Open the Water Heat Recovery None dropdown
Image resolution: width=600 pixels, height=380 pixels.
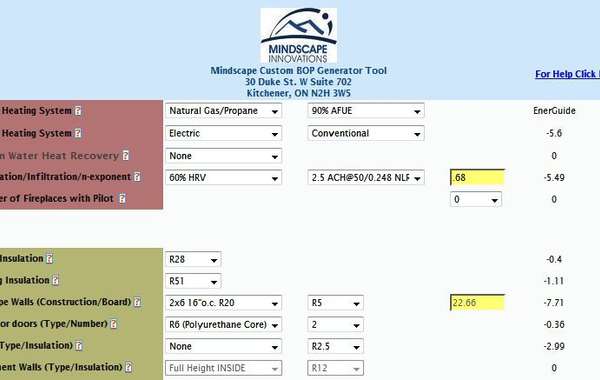223,156
